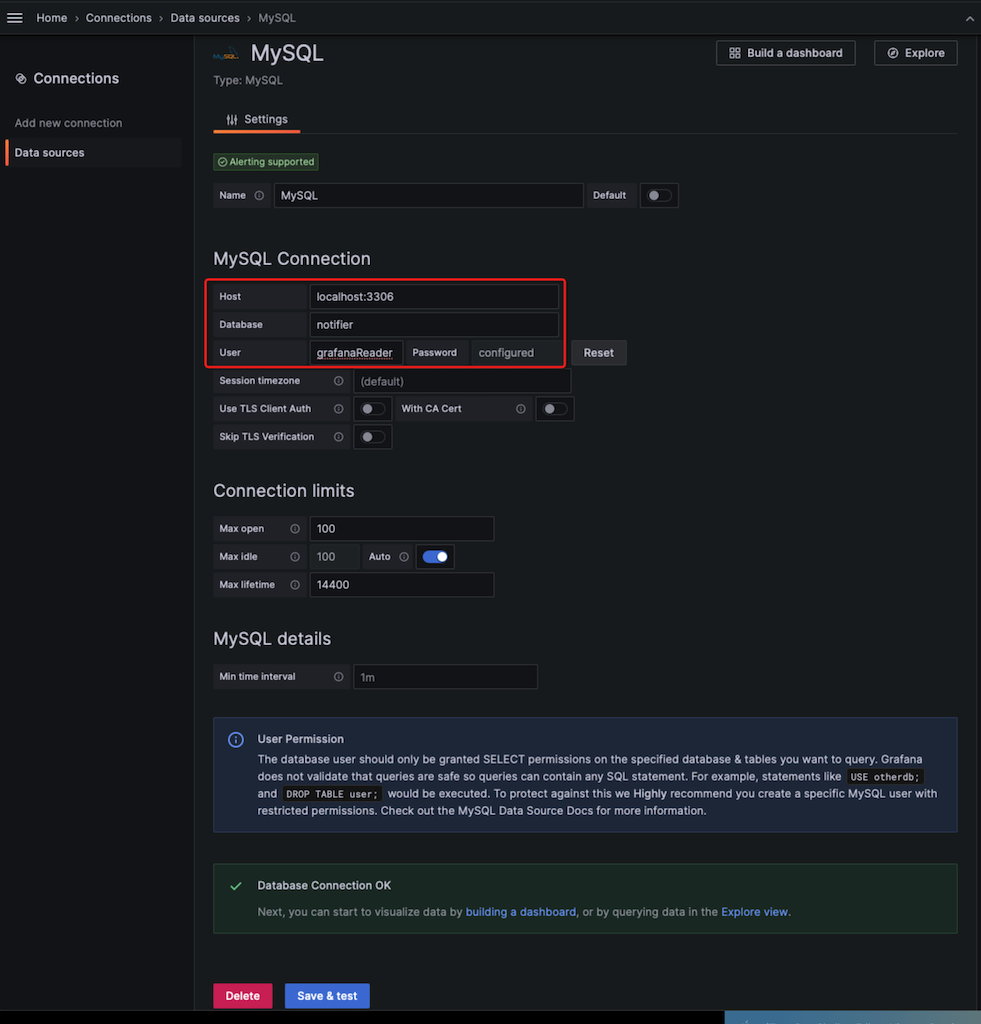Image resolution: width=981 pixels, height=1024 pixels.
Task: Click the 'Type: MySQL' text
Action: point(248,80)
